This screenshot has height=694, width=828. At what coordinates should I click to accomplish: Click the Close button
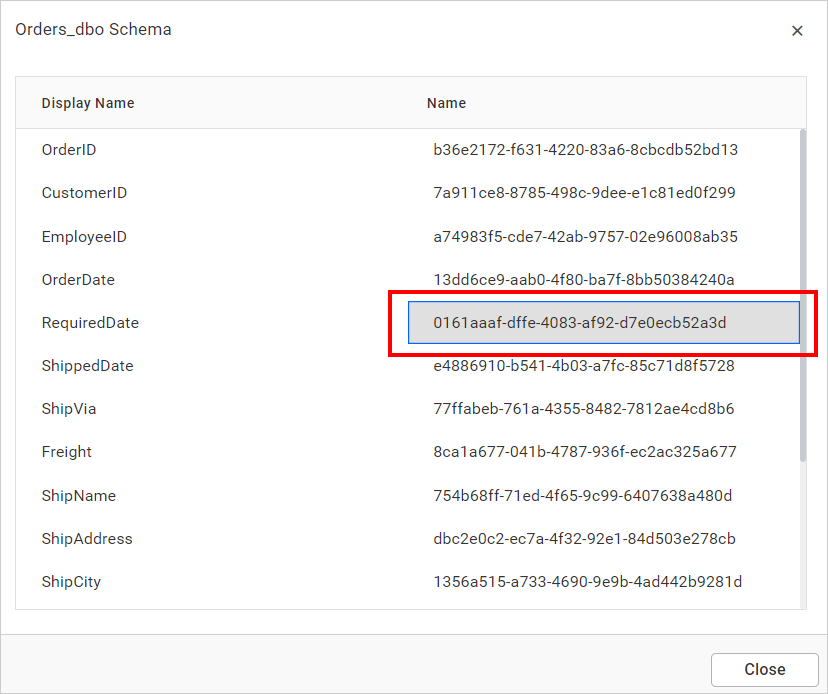764,669
